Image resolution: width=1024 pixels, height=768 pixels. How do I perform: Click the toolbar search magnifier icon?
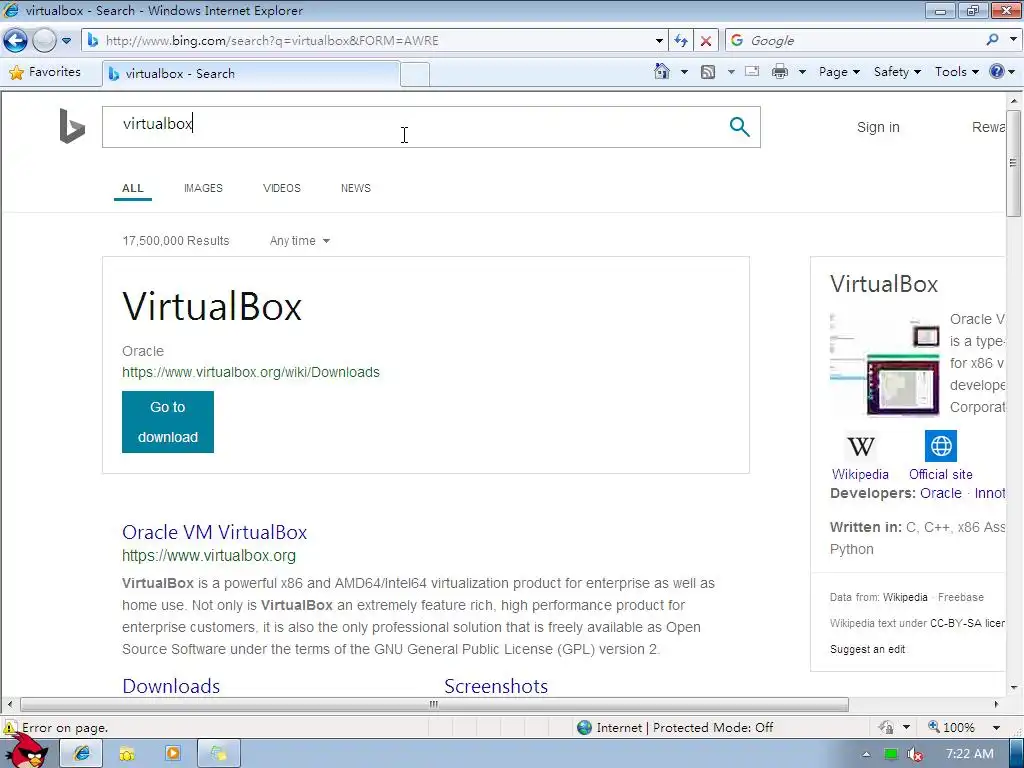(993, 40)
